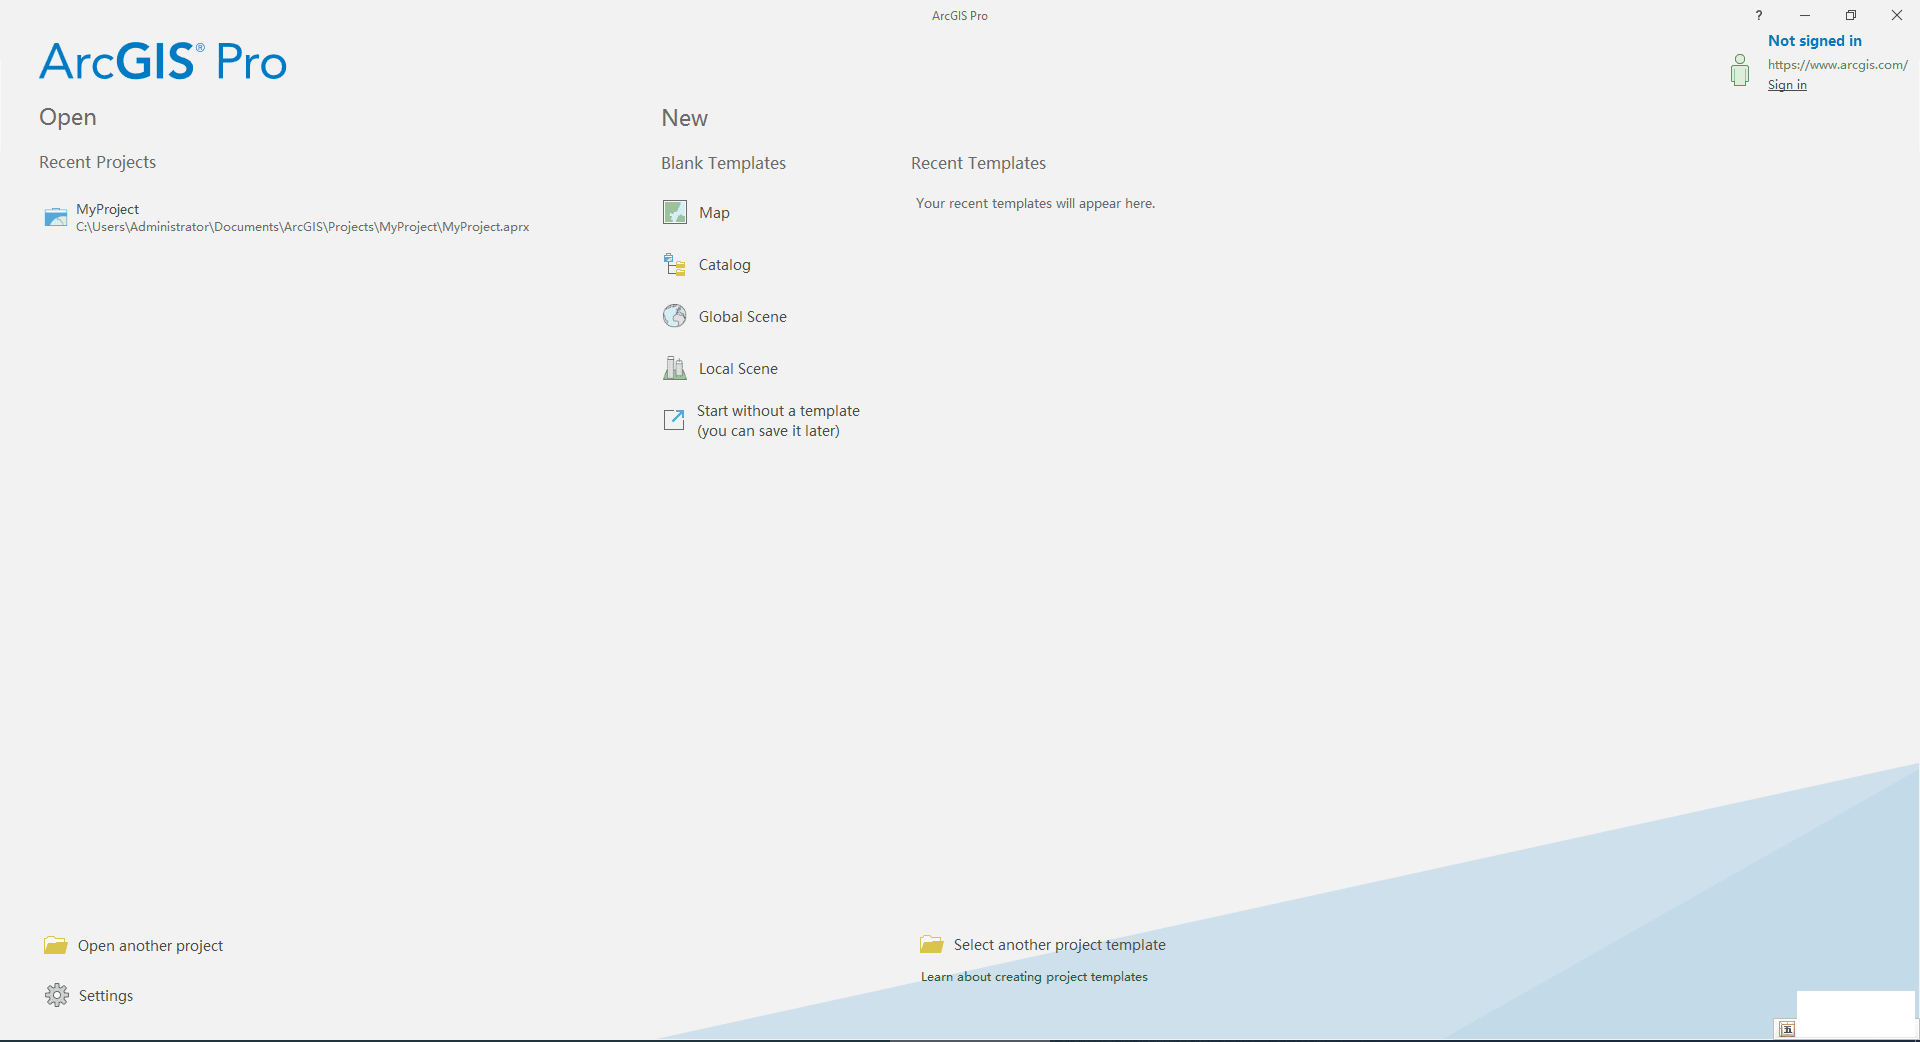Click the Sign in link
This screenshot has height=1042, width=1920.
[1787, 85]
